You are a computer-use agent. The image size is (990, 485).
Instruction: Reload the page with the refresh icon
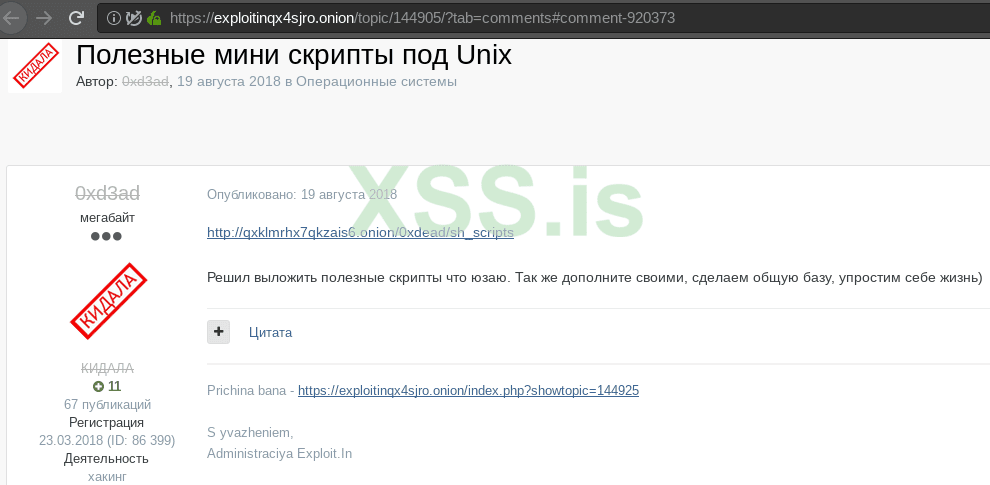76,18
